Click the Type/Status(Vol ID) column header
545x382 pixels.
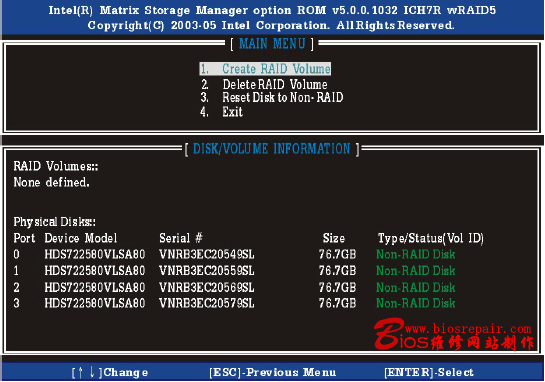(x=431, y=238)
